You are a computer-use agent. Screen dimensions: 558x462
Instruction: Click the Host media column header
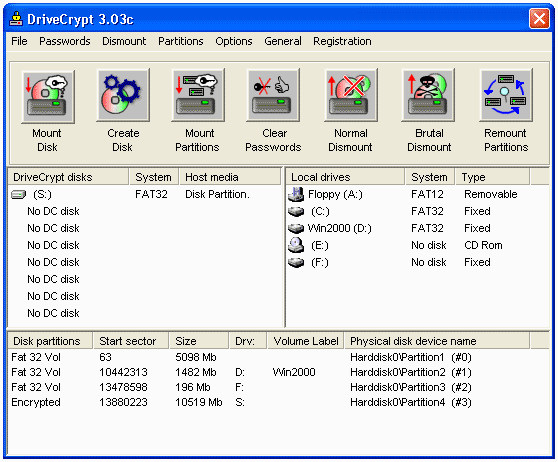tap(230, 177)
